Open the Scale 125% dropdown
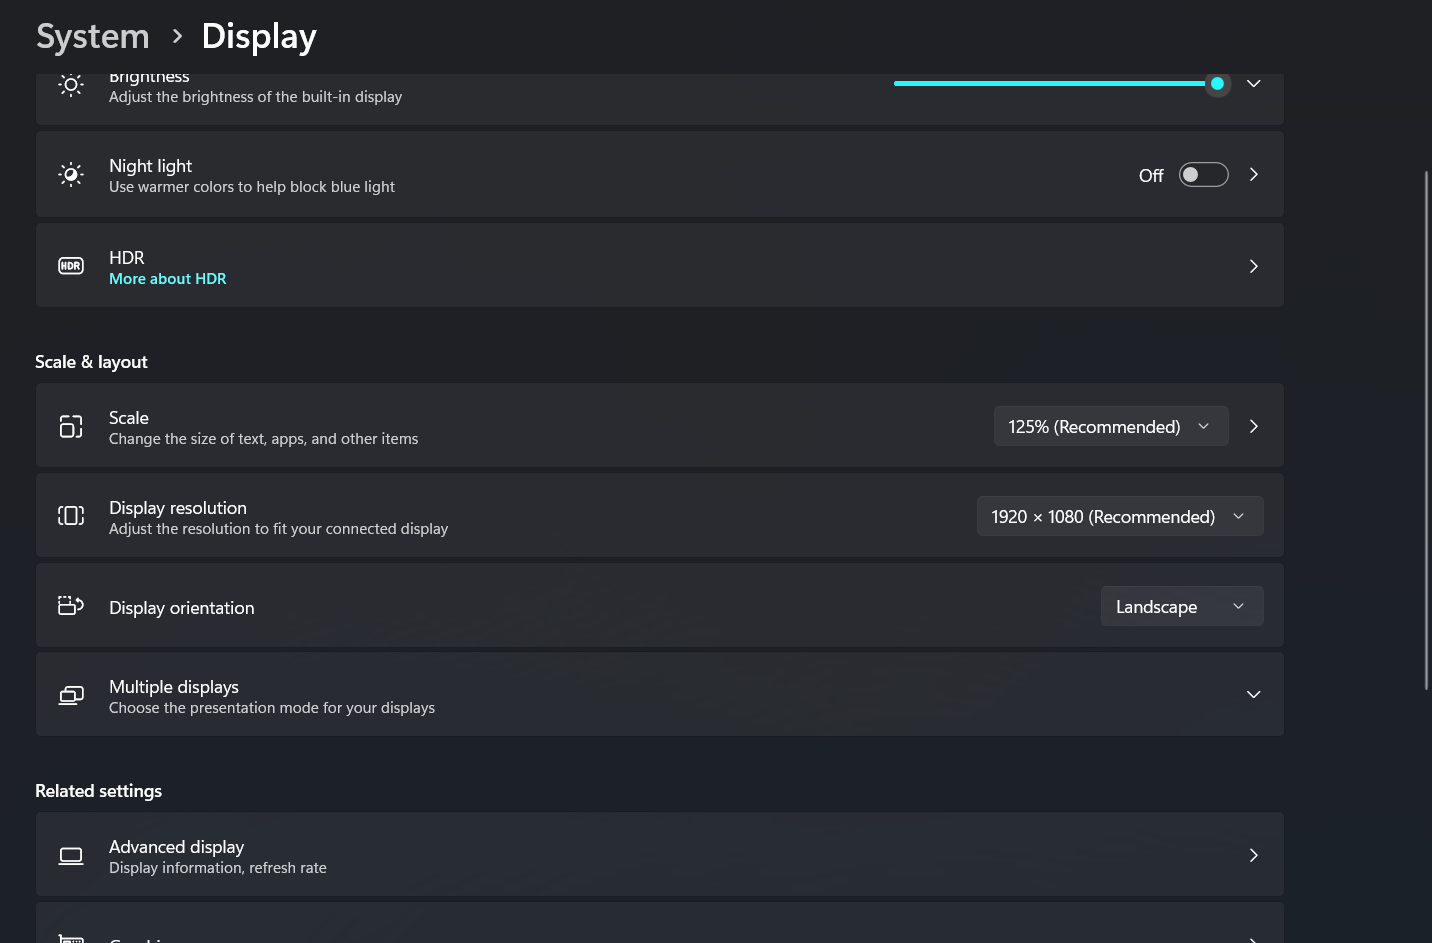The height and width of the screenshot is (943, 1432). point(1110,427)
